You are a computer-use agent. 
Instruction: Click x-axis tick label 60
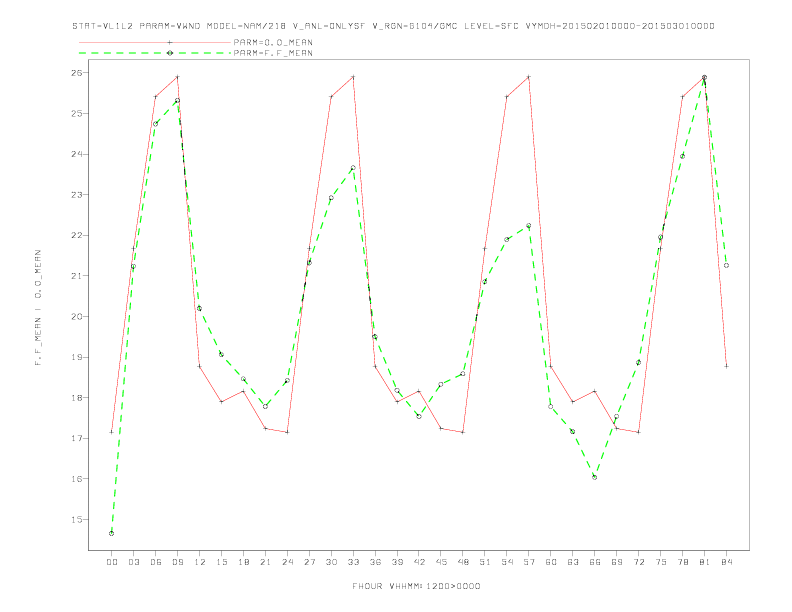(x=551, y=562)
